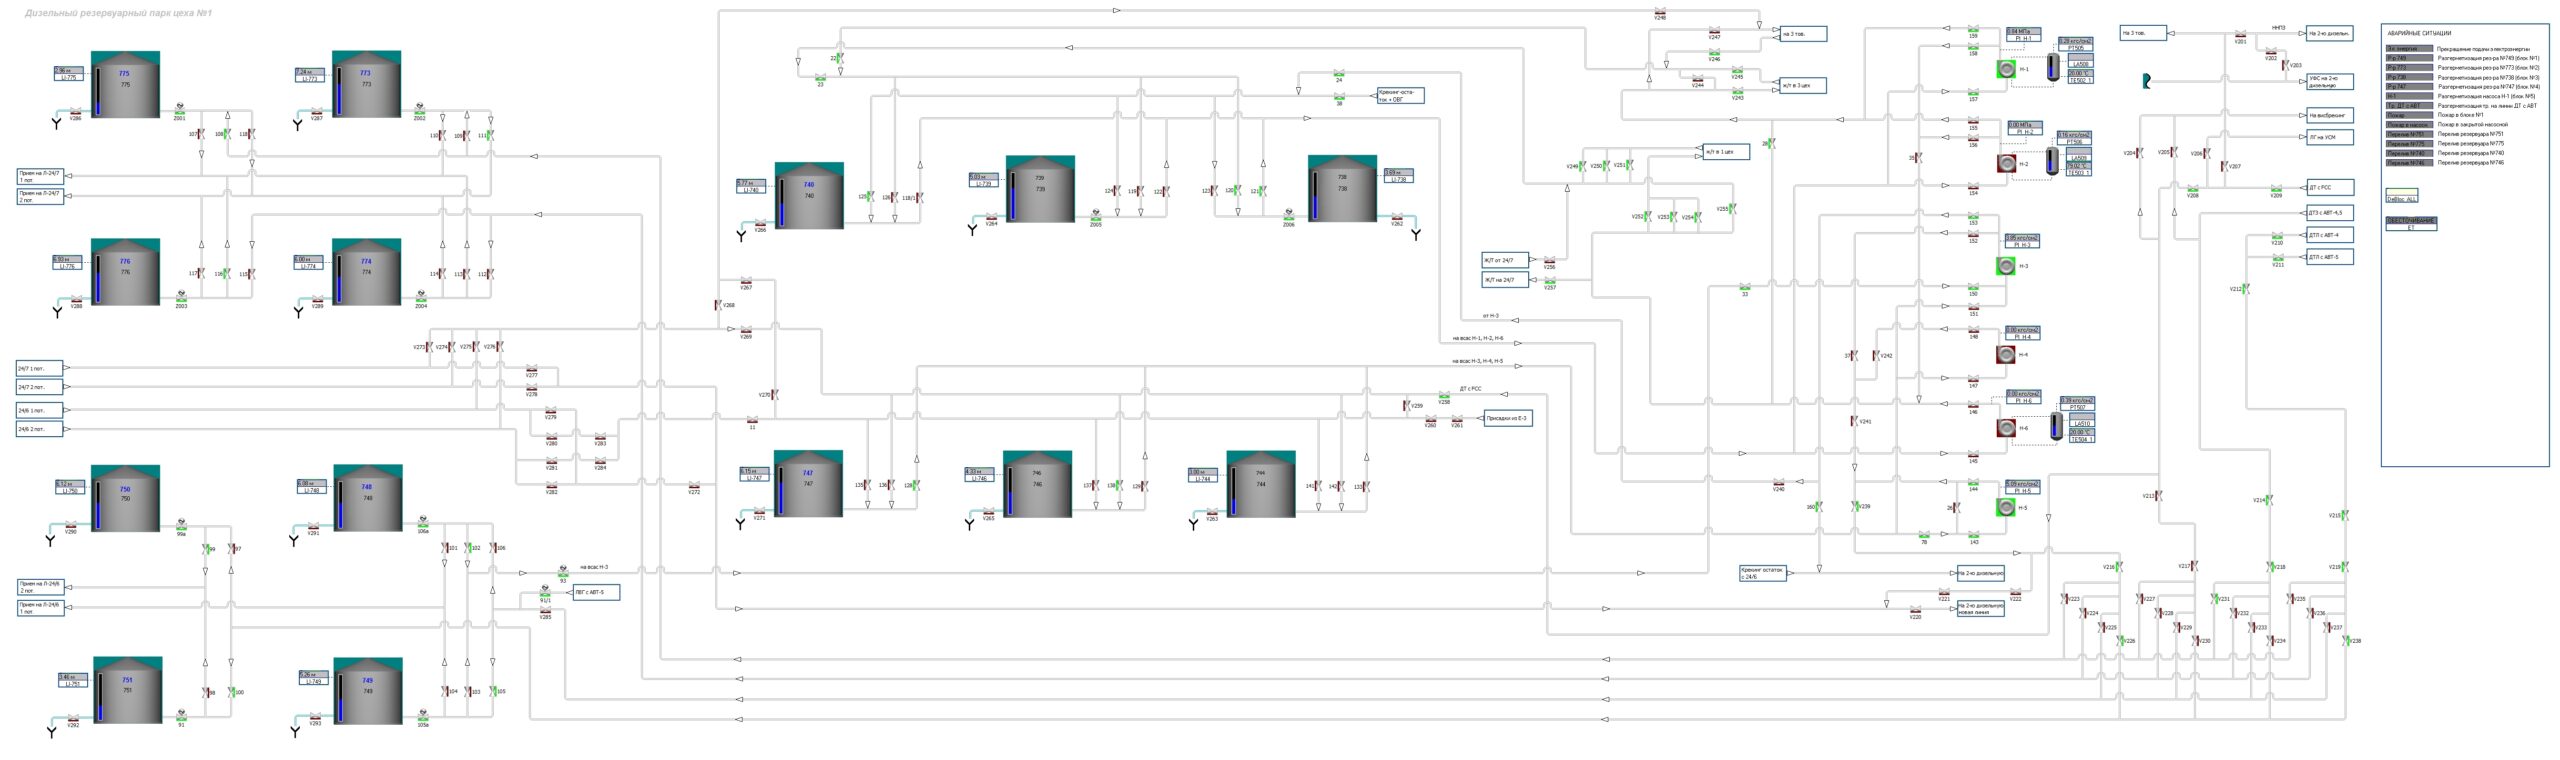The width and height of the screenshot is (2560, 760).
Task: Click valve V259 near ДТ с РСС
Action: (x=1407, y=405)
